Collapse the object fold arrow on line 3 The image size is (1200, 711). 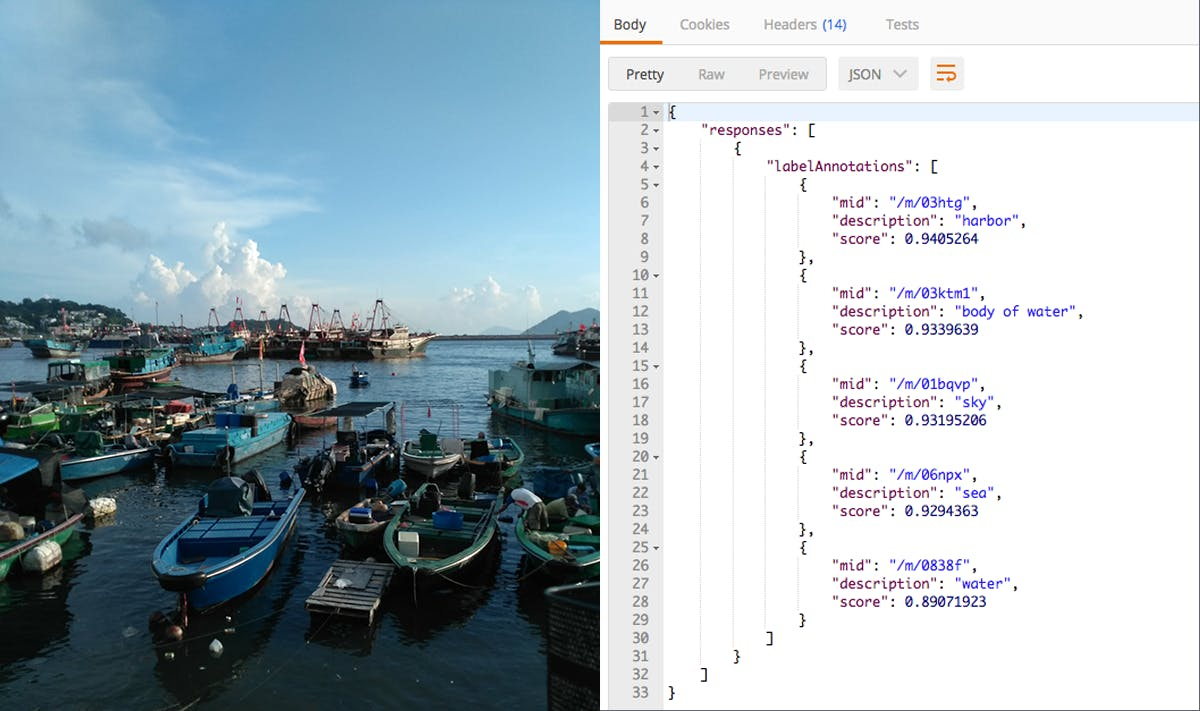click(657, 148)
